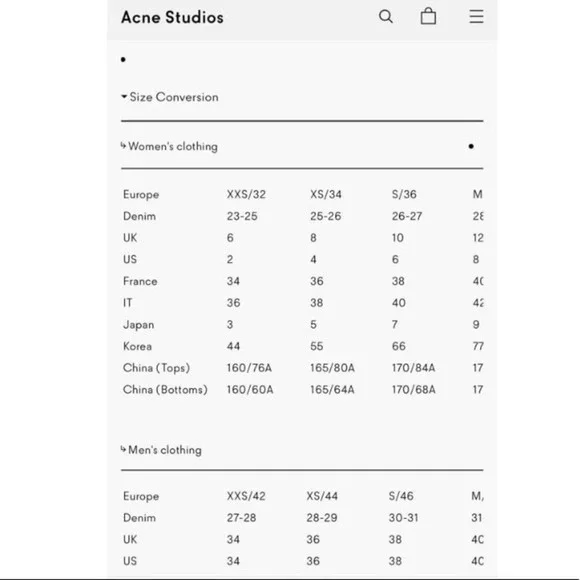
Task: Select the XXS/32 women's Europe size cell
Action: pos(246,195)
